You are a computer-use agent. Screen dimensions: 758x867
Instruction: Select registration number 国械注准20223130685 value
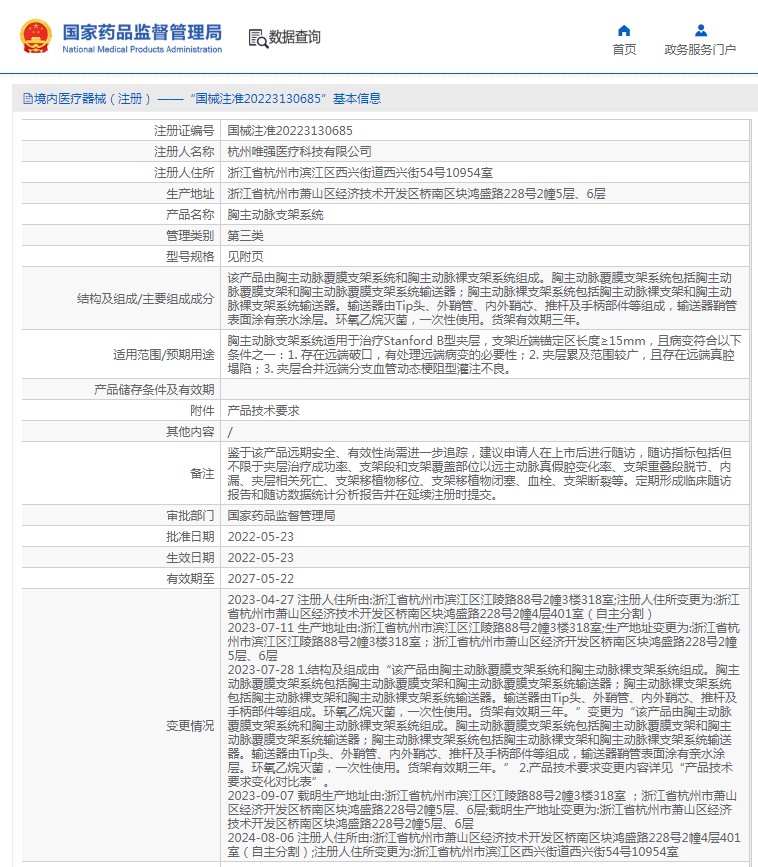click(x=290, y=131)
